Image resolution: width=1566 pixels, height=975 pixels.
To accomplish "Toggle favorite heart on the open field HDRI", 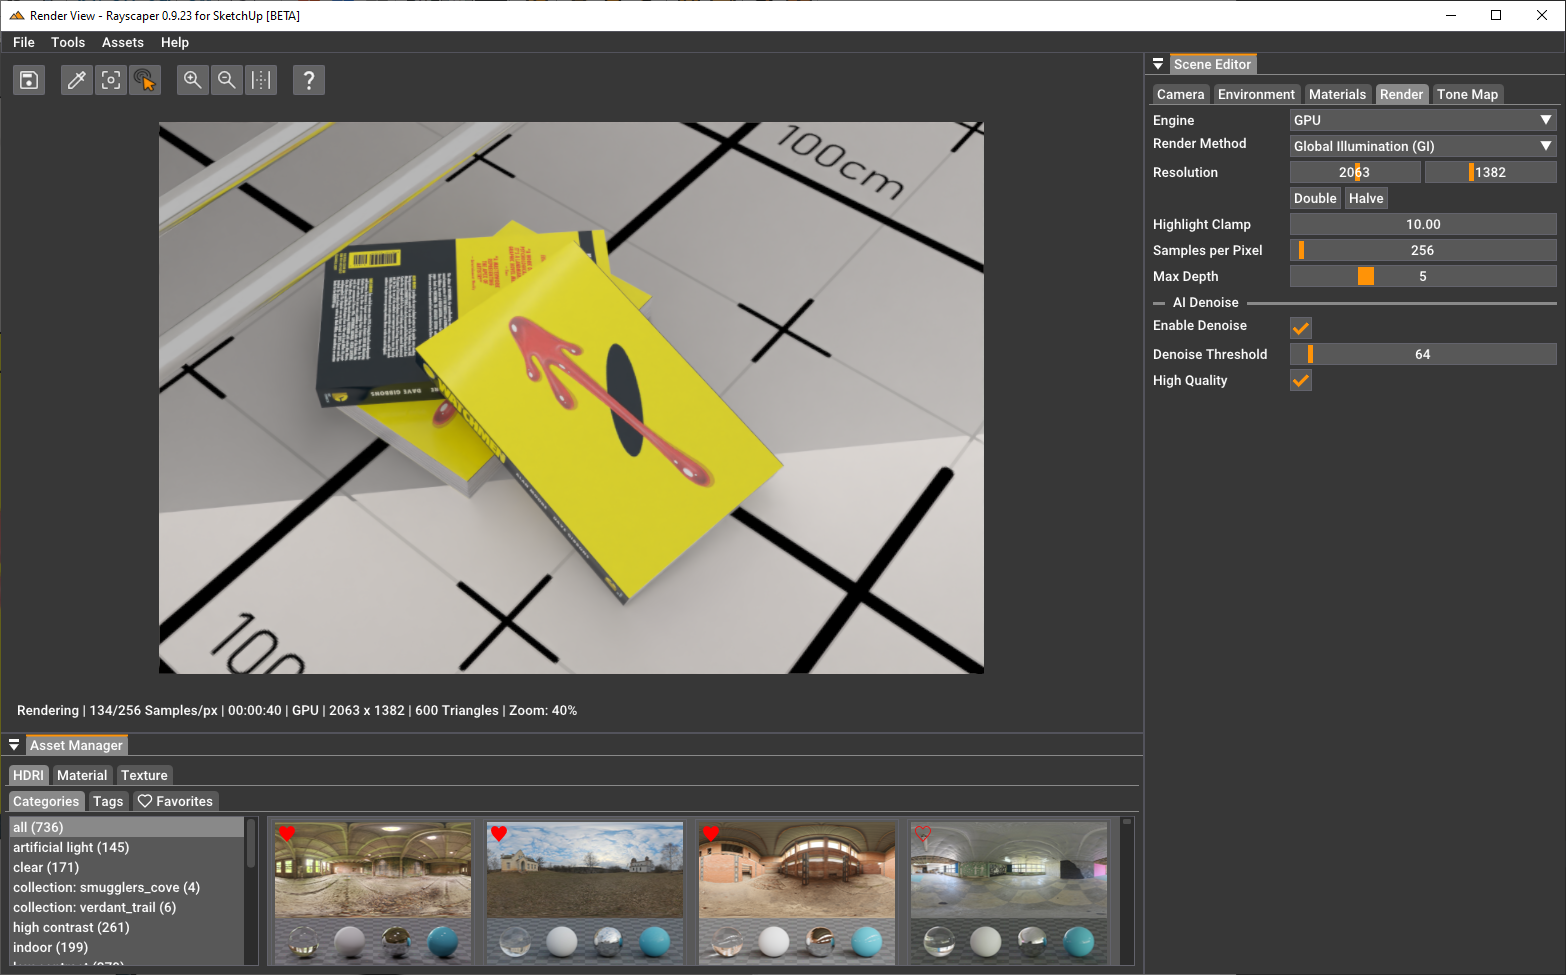I will pos(499,833).
